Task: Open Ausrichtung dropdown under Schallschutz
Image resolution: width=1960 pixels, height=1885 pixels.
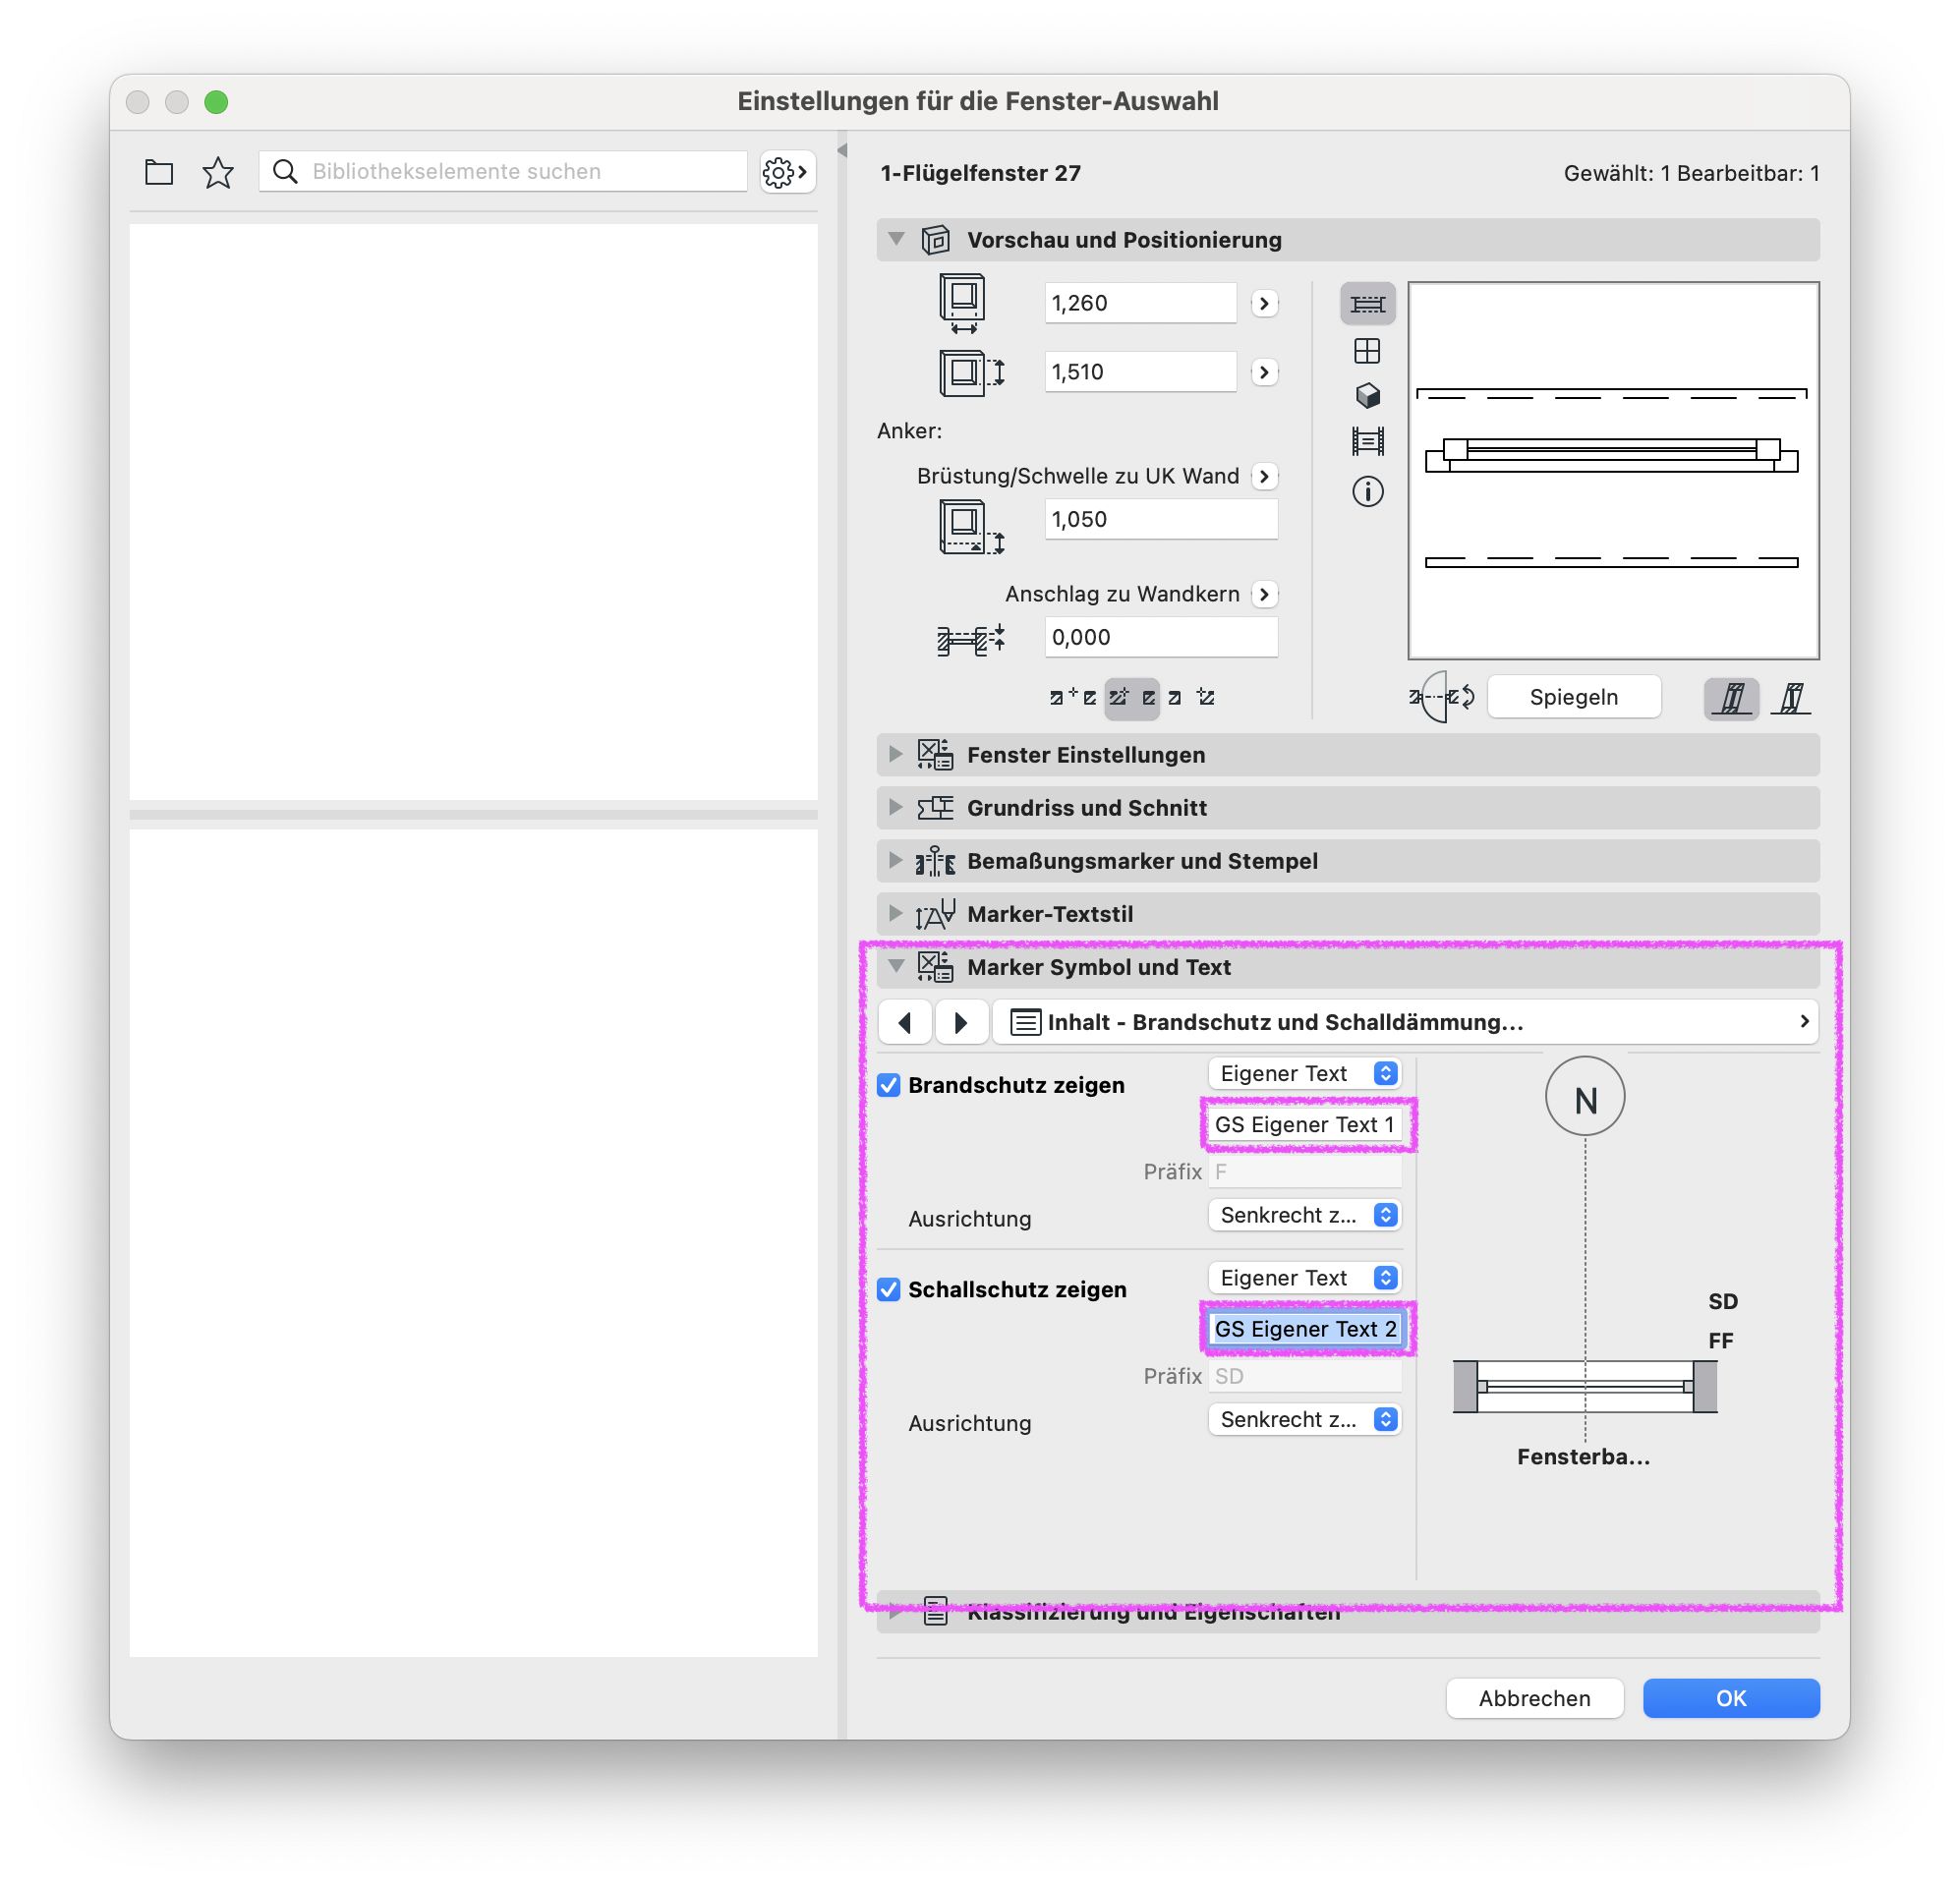Action: (x=1304, y=1420)
